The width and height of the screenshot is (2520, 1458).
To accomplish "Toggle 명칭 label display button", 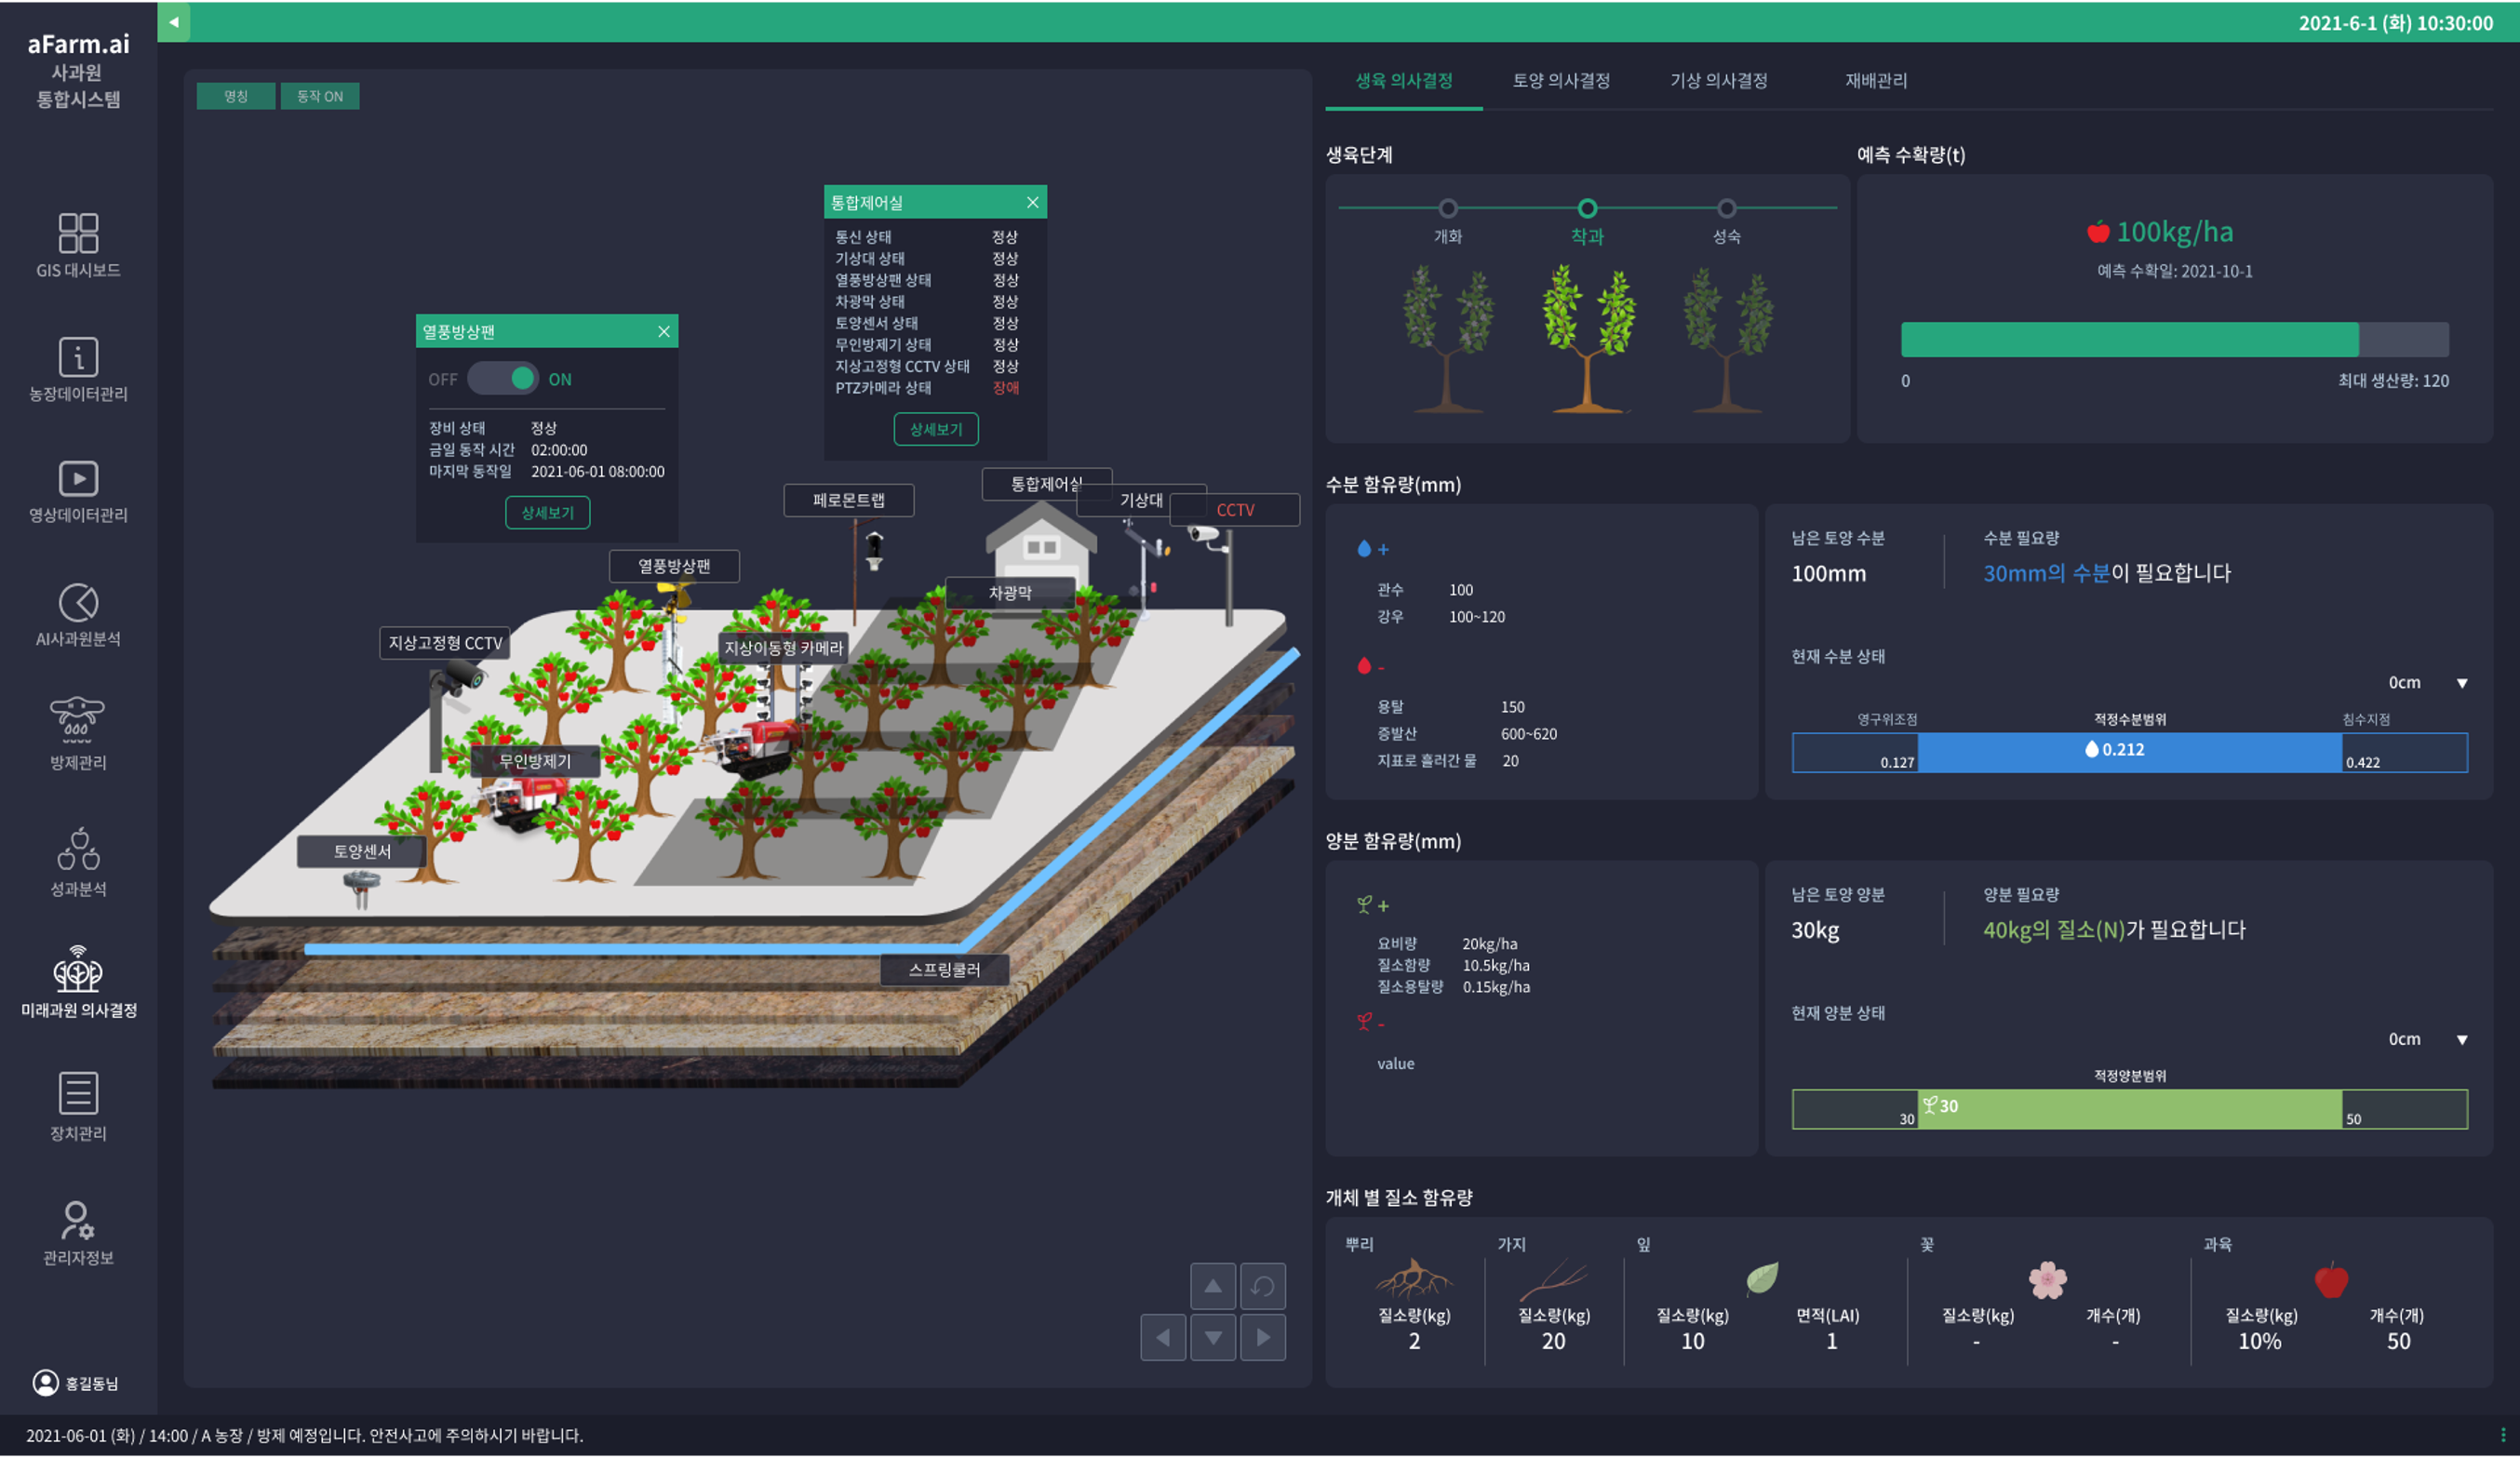I will pos(236,96).
